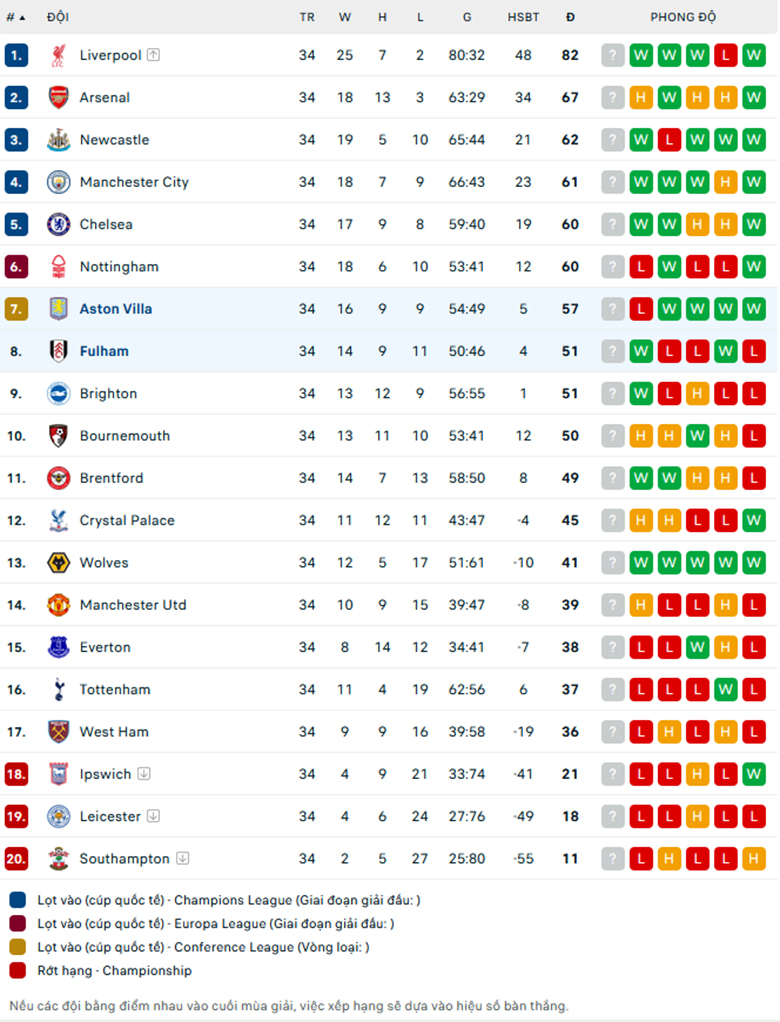The image size is (780, 1022).
Task: Click the Liverpool club crest icon
Action: [x=59, y=55]
